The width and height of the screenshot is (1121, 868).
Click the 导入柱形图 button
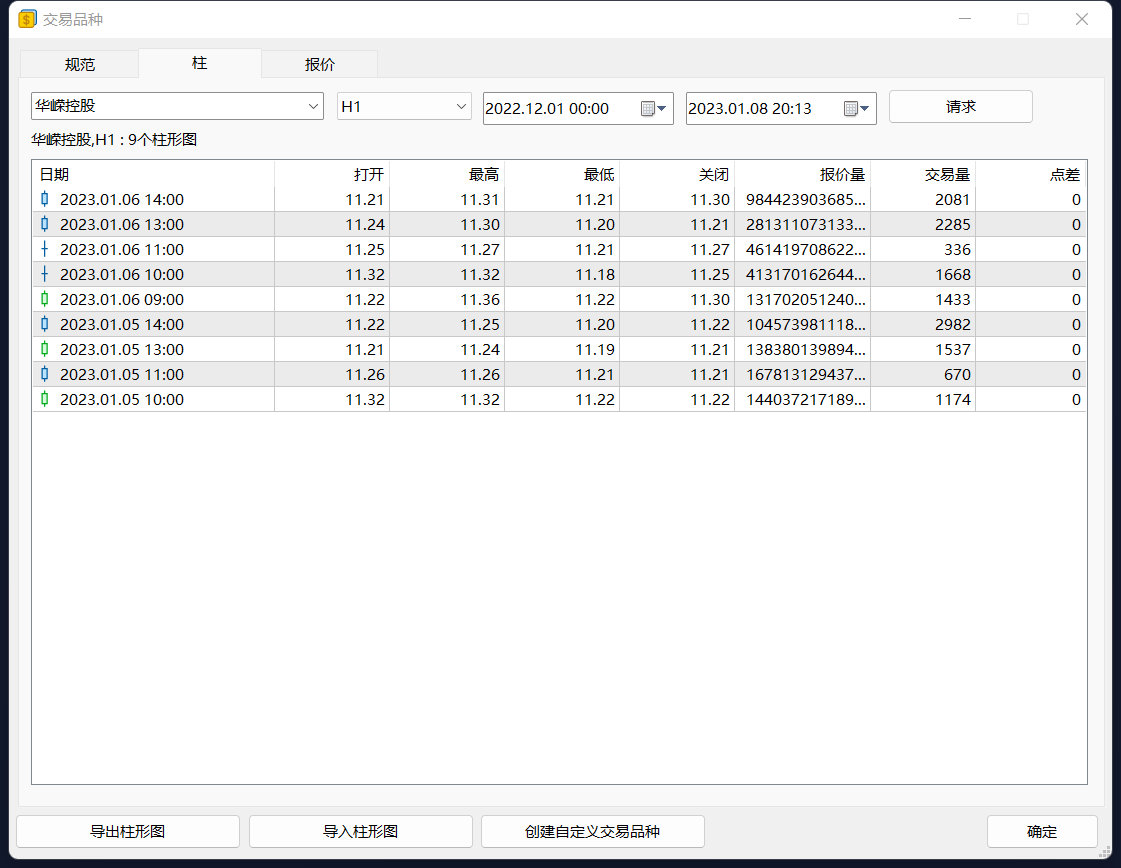pos(360,831)
